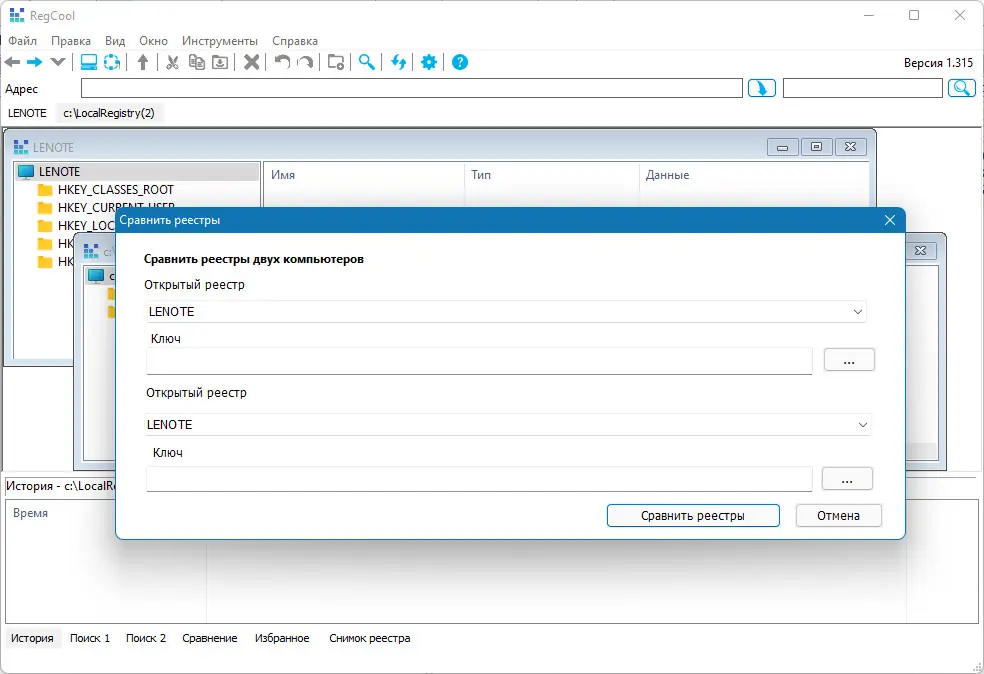Open the Вид menu

pos(115,41)
